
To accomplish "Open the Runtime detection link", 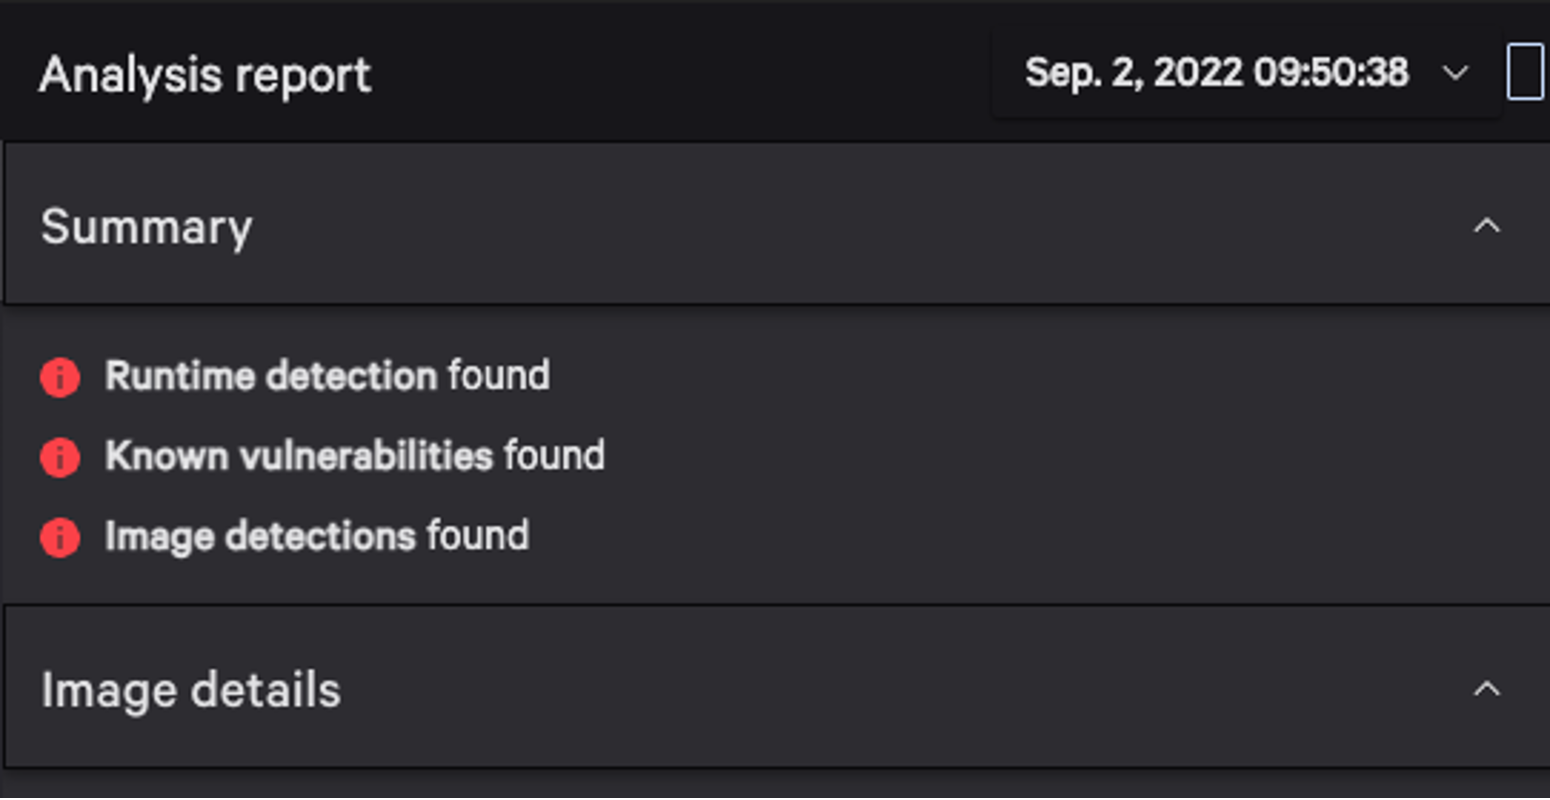I will click(x=271, y=376).
